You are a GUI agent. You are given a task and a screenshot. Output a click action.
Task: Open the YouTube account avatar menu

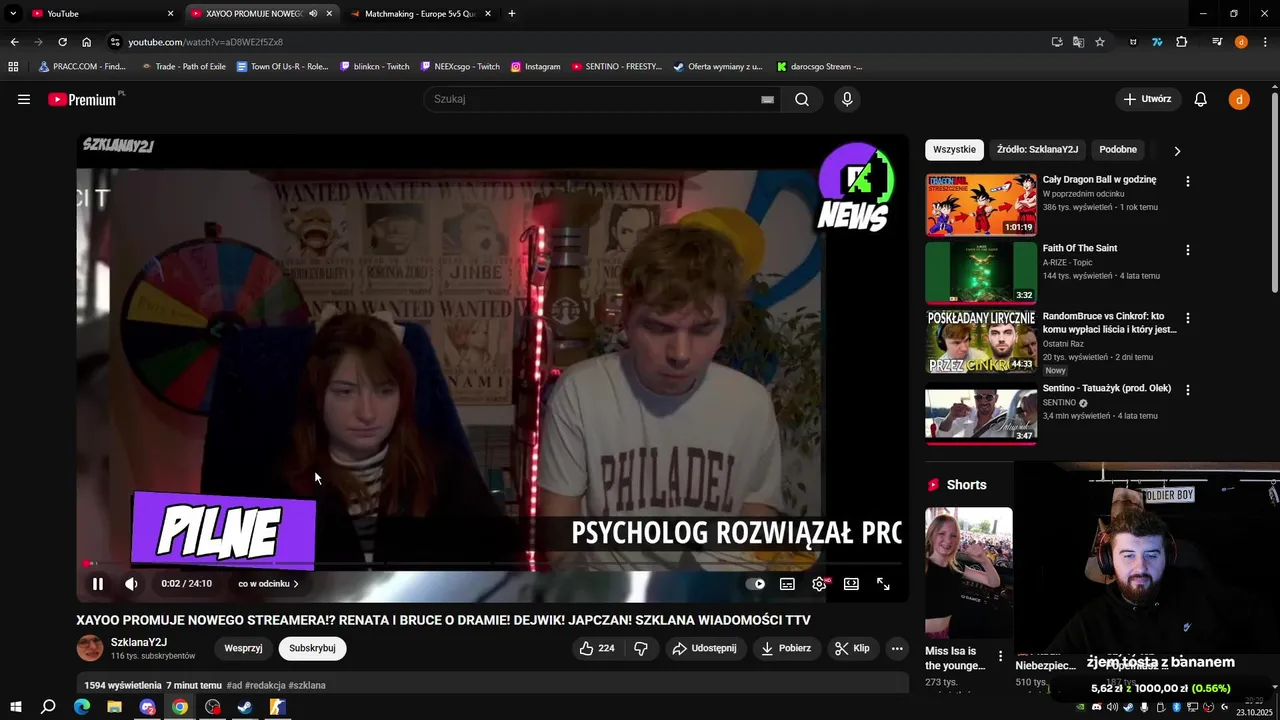(x=1239, y=99)
